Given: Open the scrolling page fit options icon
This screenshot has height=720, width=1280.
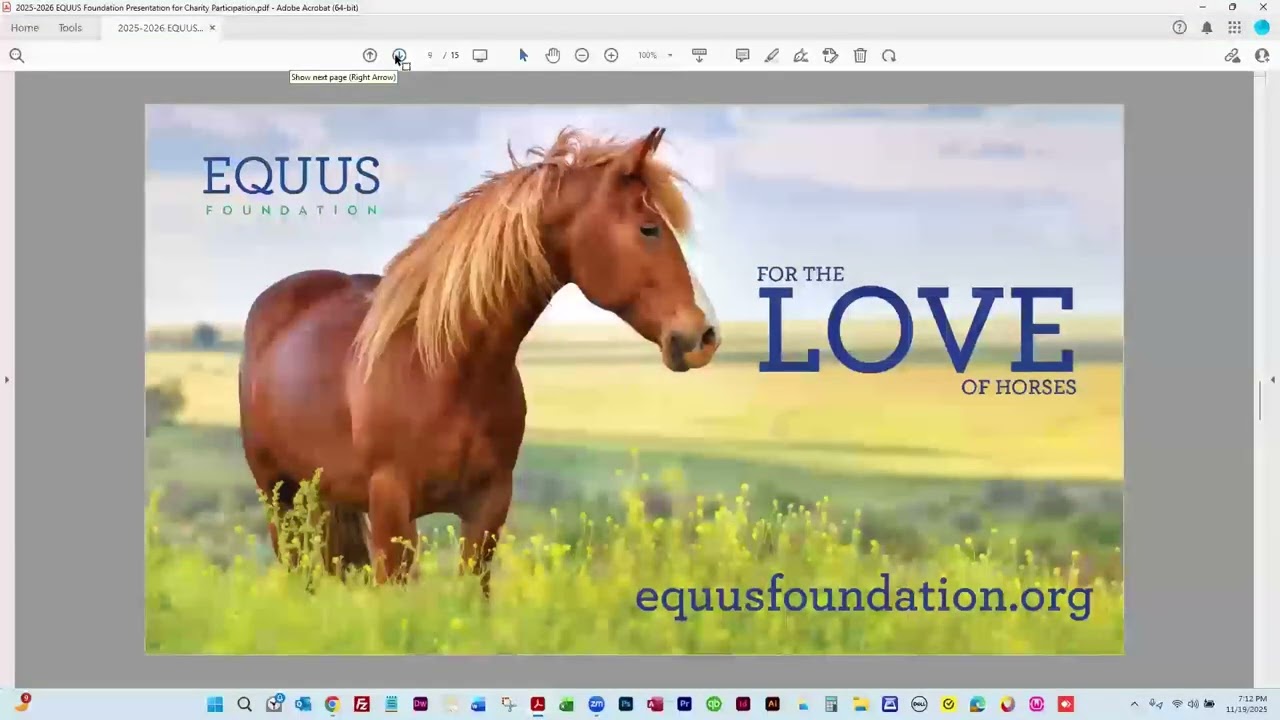Looking at the screenshot, I should point(699,55).
